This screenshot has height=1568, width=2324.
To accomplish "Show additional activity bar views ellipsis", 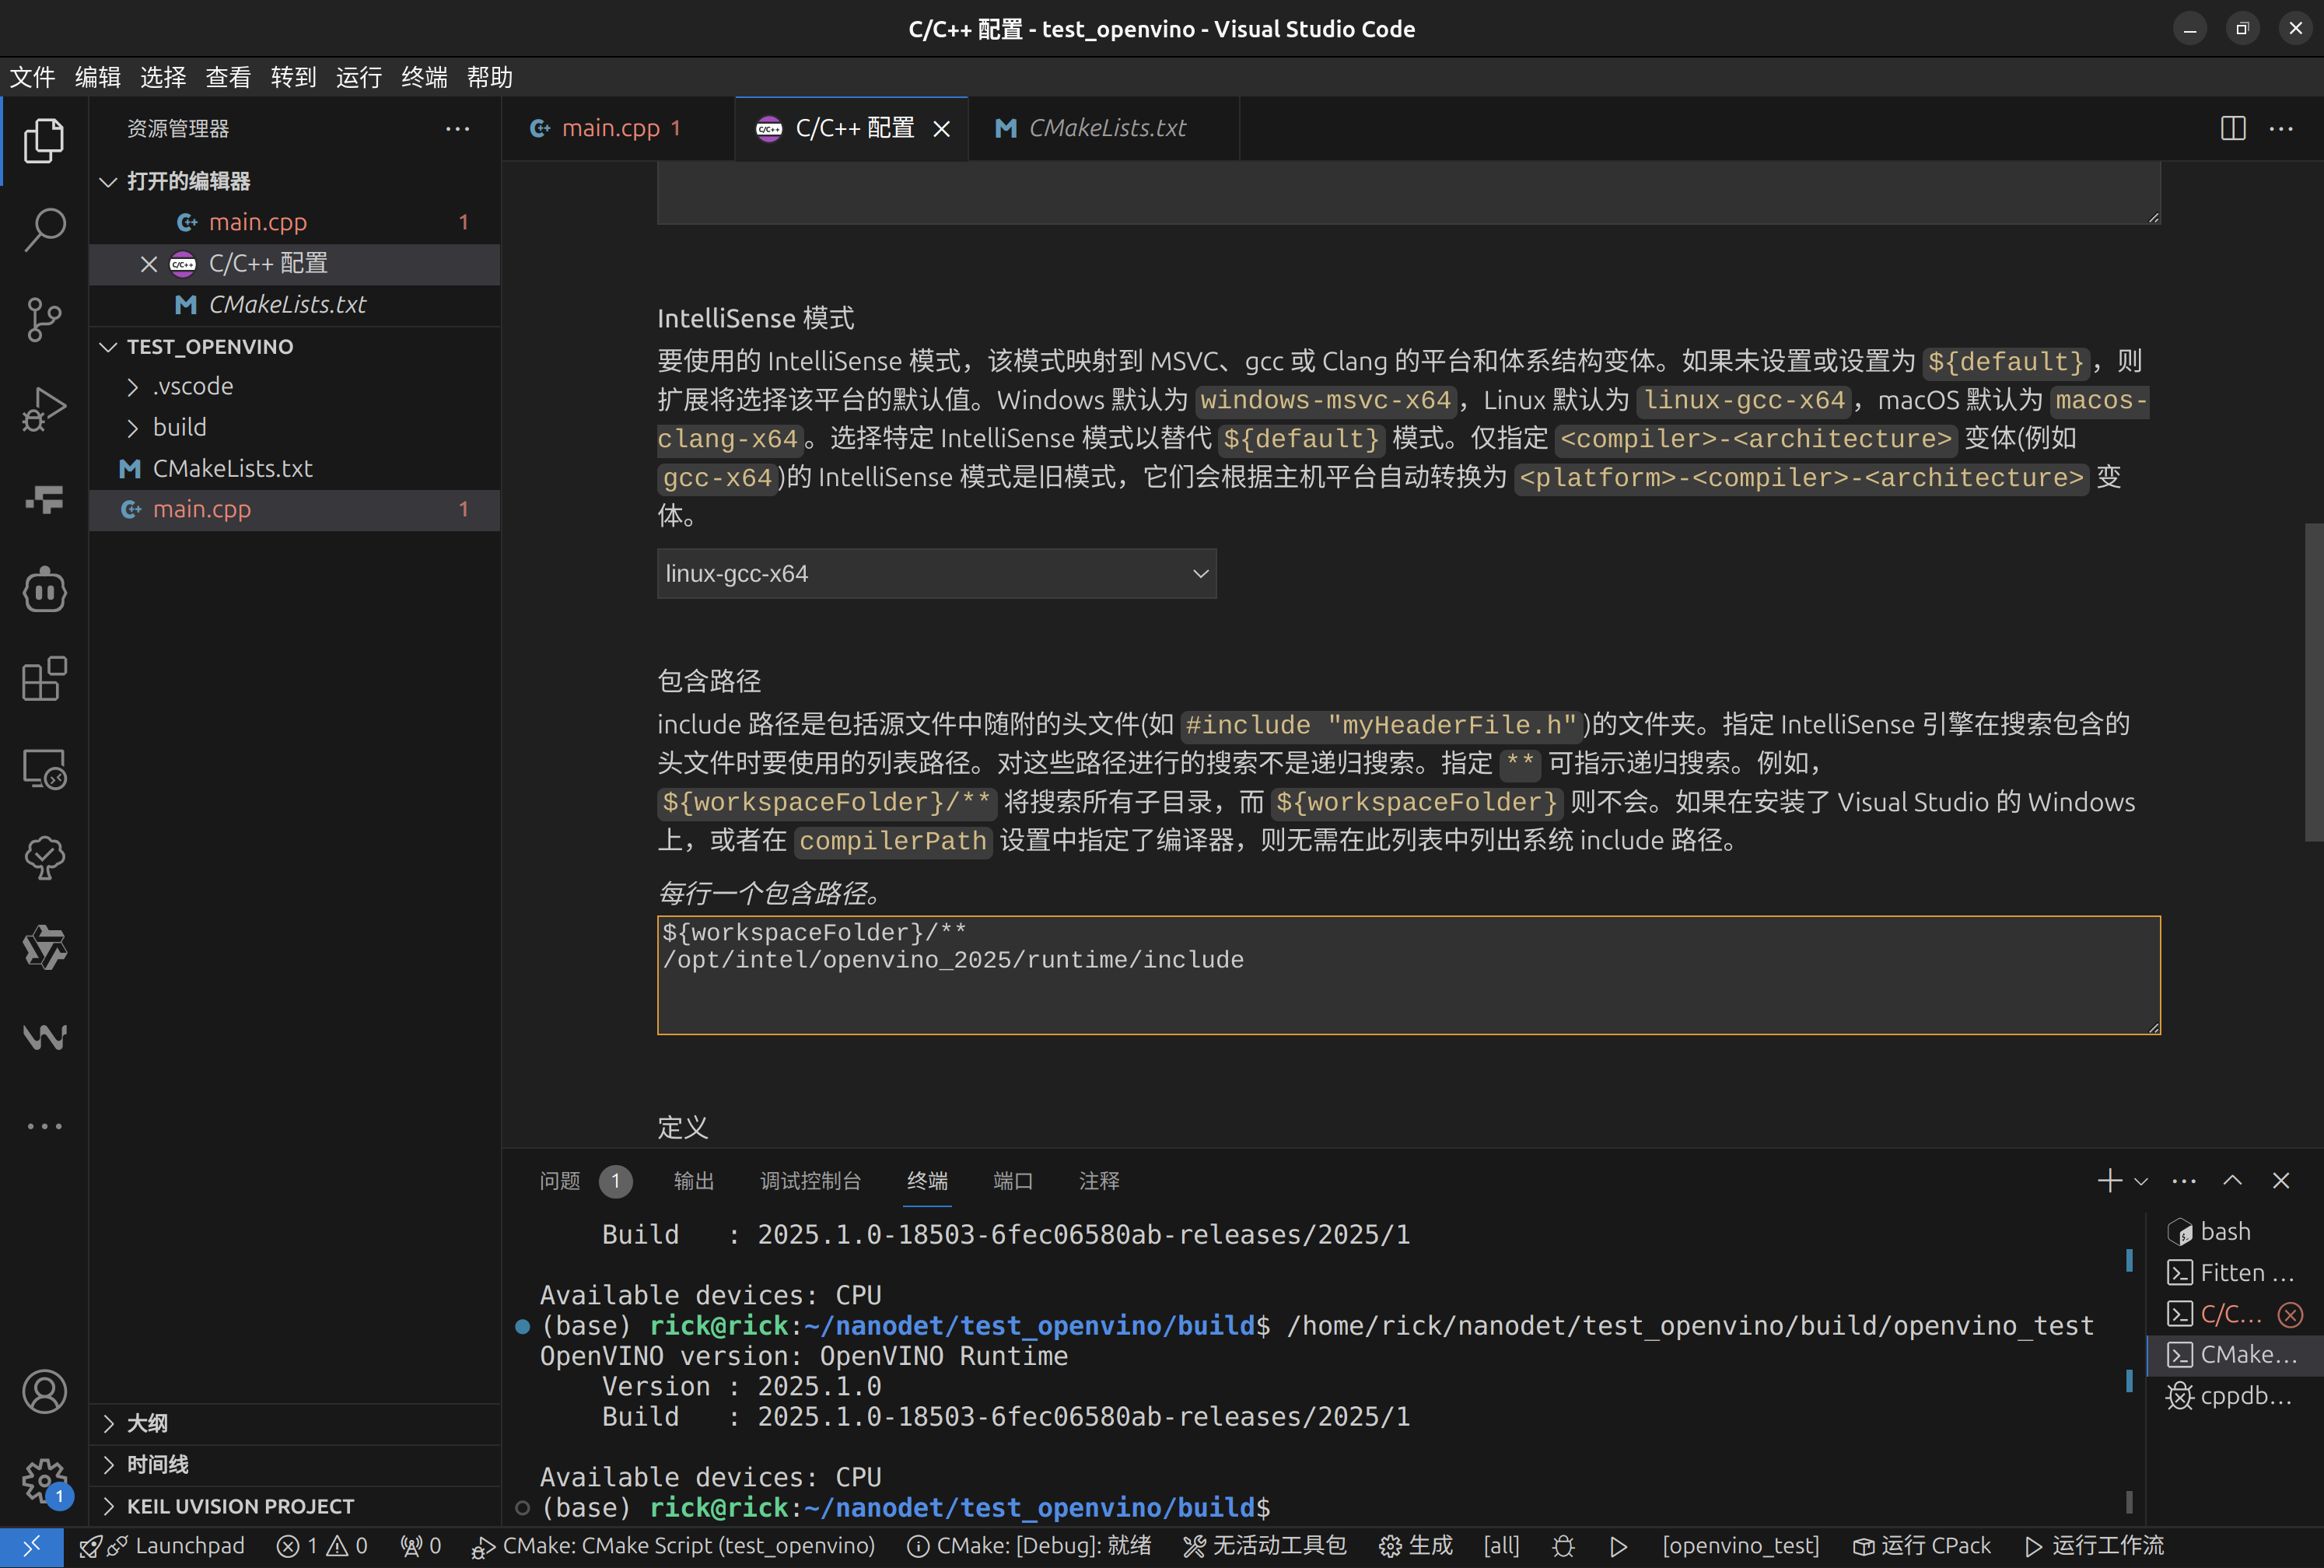I will tap(44, 1126).
